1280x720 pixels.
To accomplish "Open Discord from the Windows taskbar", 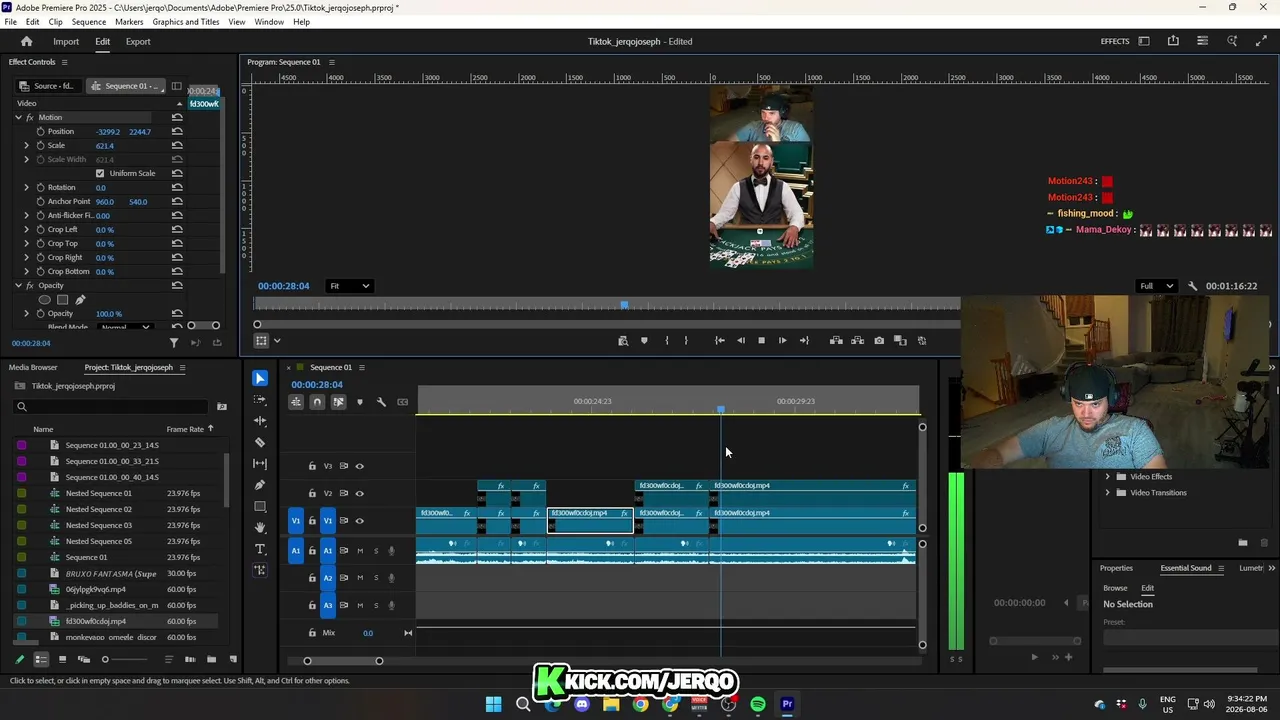I will pos(582,704).
